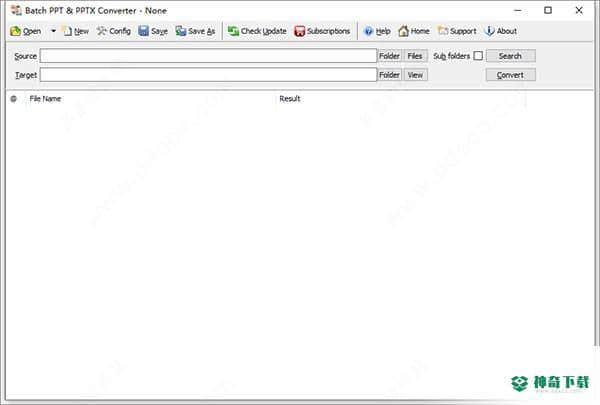Viewport: 600px width, 405px height.
Task: Focus the Target path input field
Action: [209, 75]
